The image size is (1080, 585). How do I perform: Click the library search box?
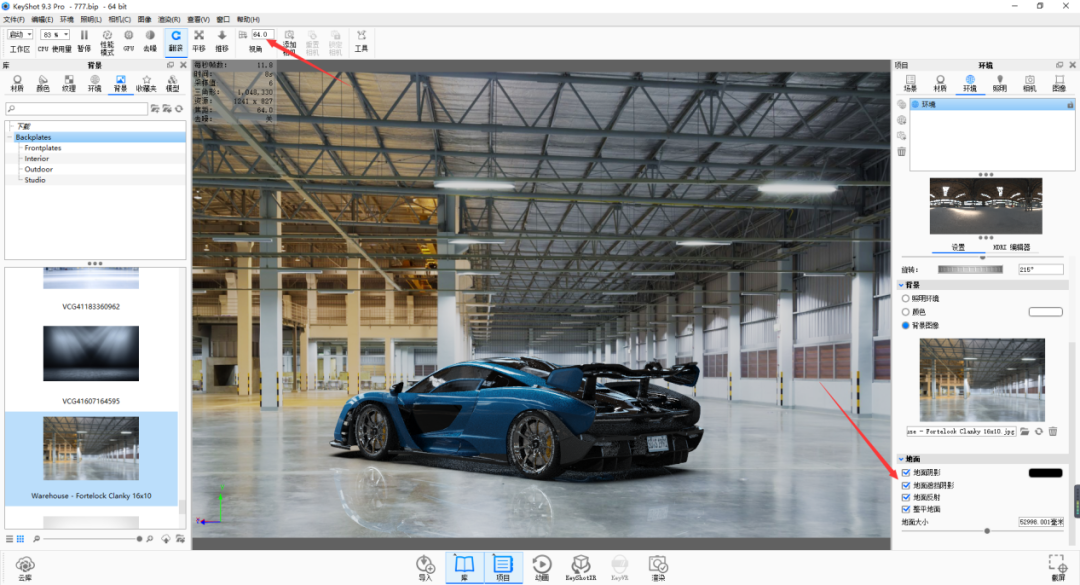76,109
